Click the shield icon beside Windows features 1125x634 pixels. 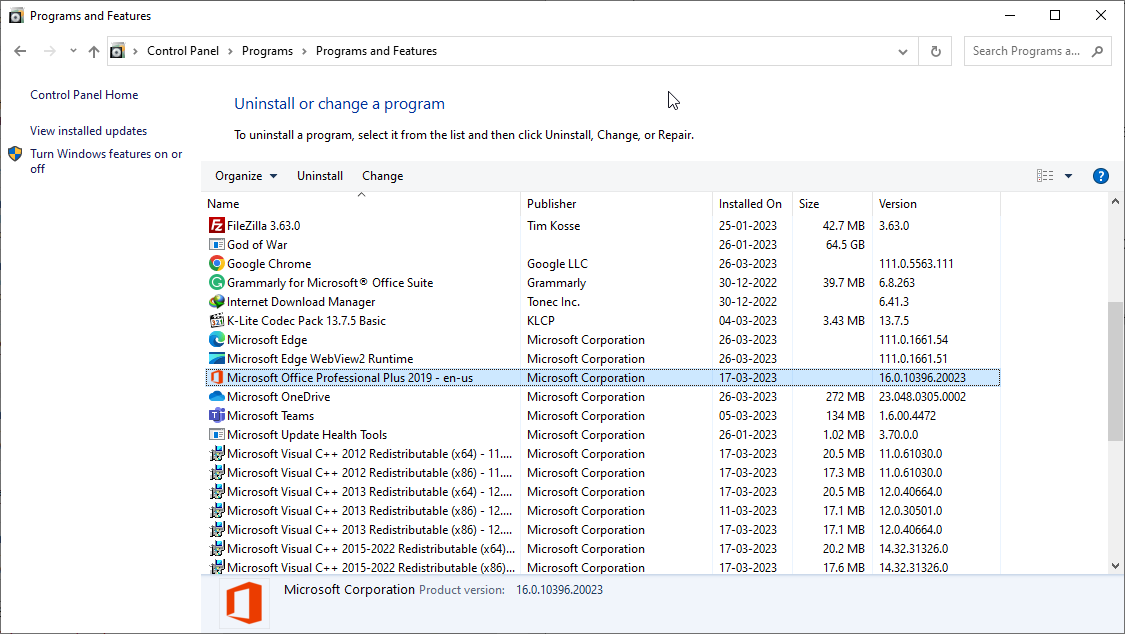click(x=15, y=153)
